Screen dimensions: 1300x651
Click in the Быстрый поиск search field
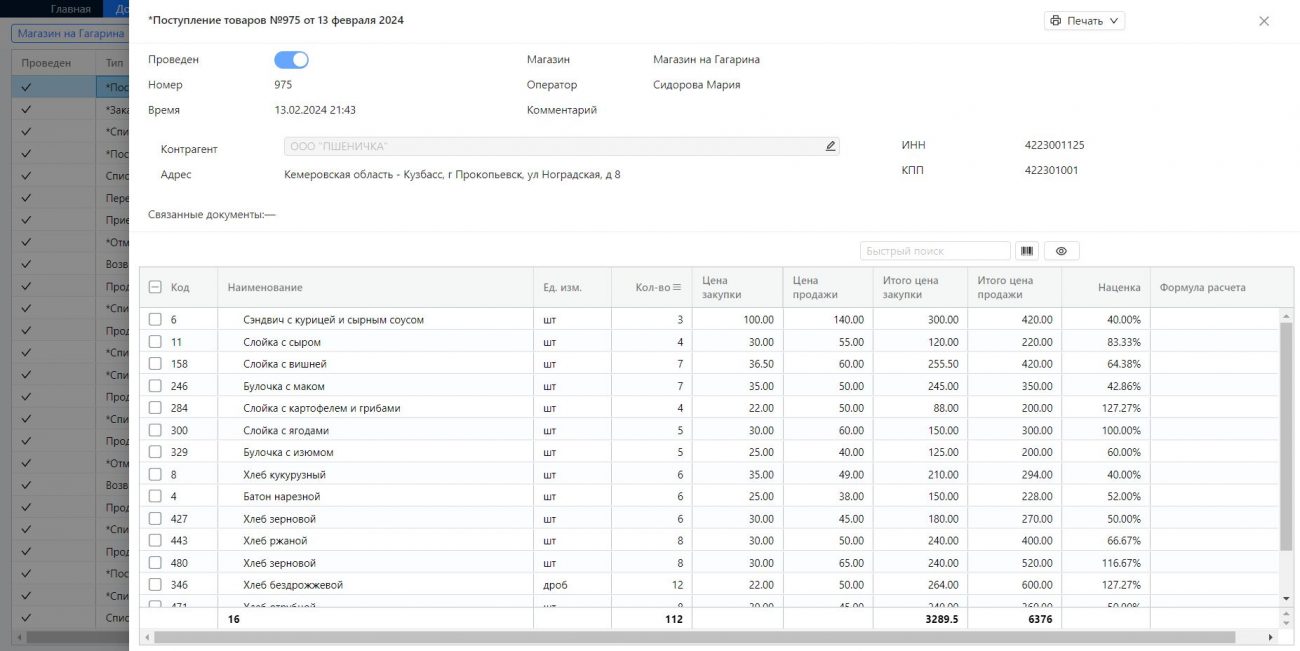(934, 251)
